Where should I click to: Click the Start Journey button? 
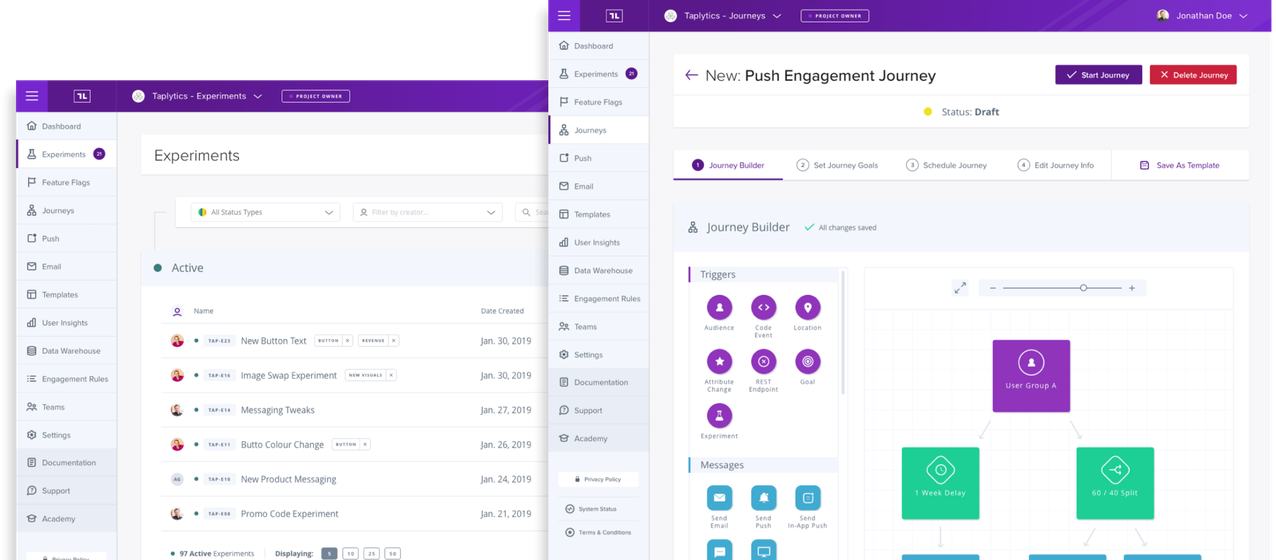pyautogui.click(x=1098, y=75)
